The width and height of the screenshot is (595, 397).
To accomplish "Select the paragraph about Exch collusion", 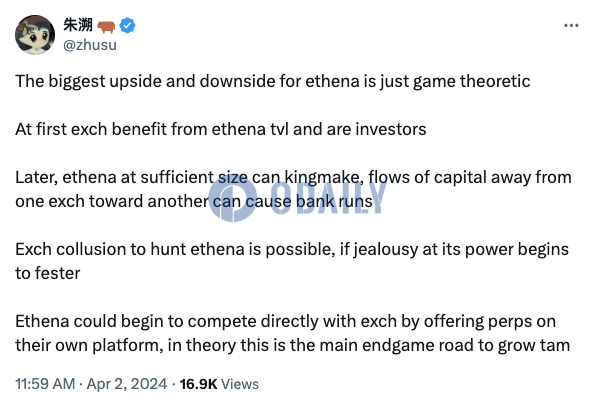I will click(292, 261).
